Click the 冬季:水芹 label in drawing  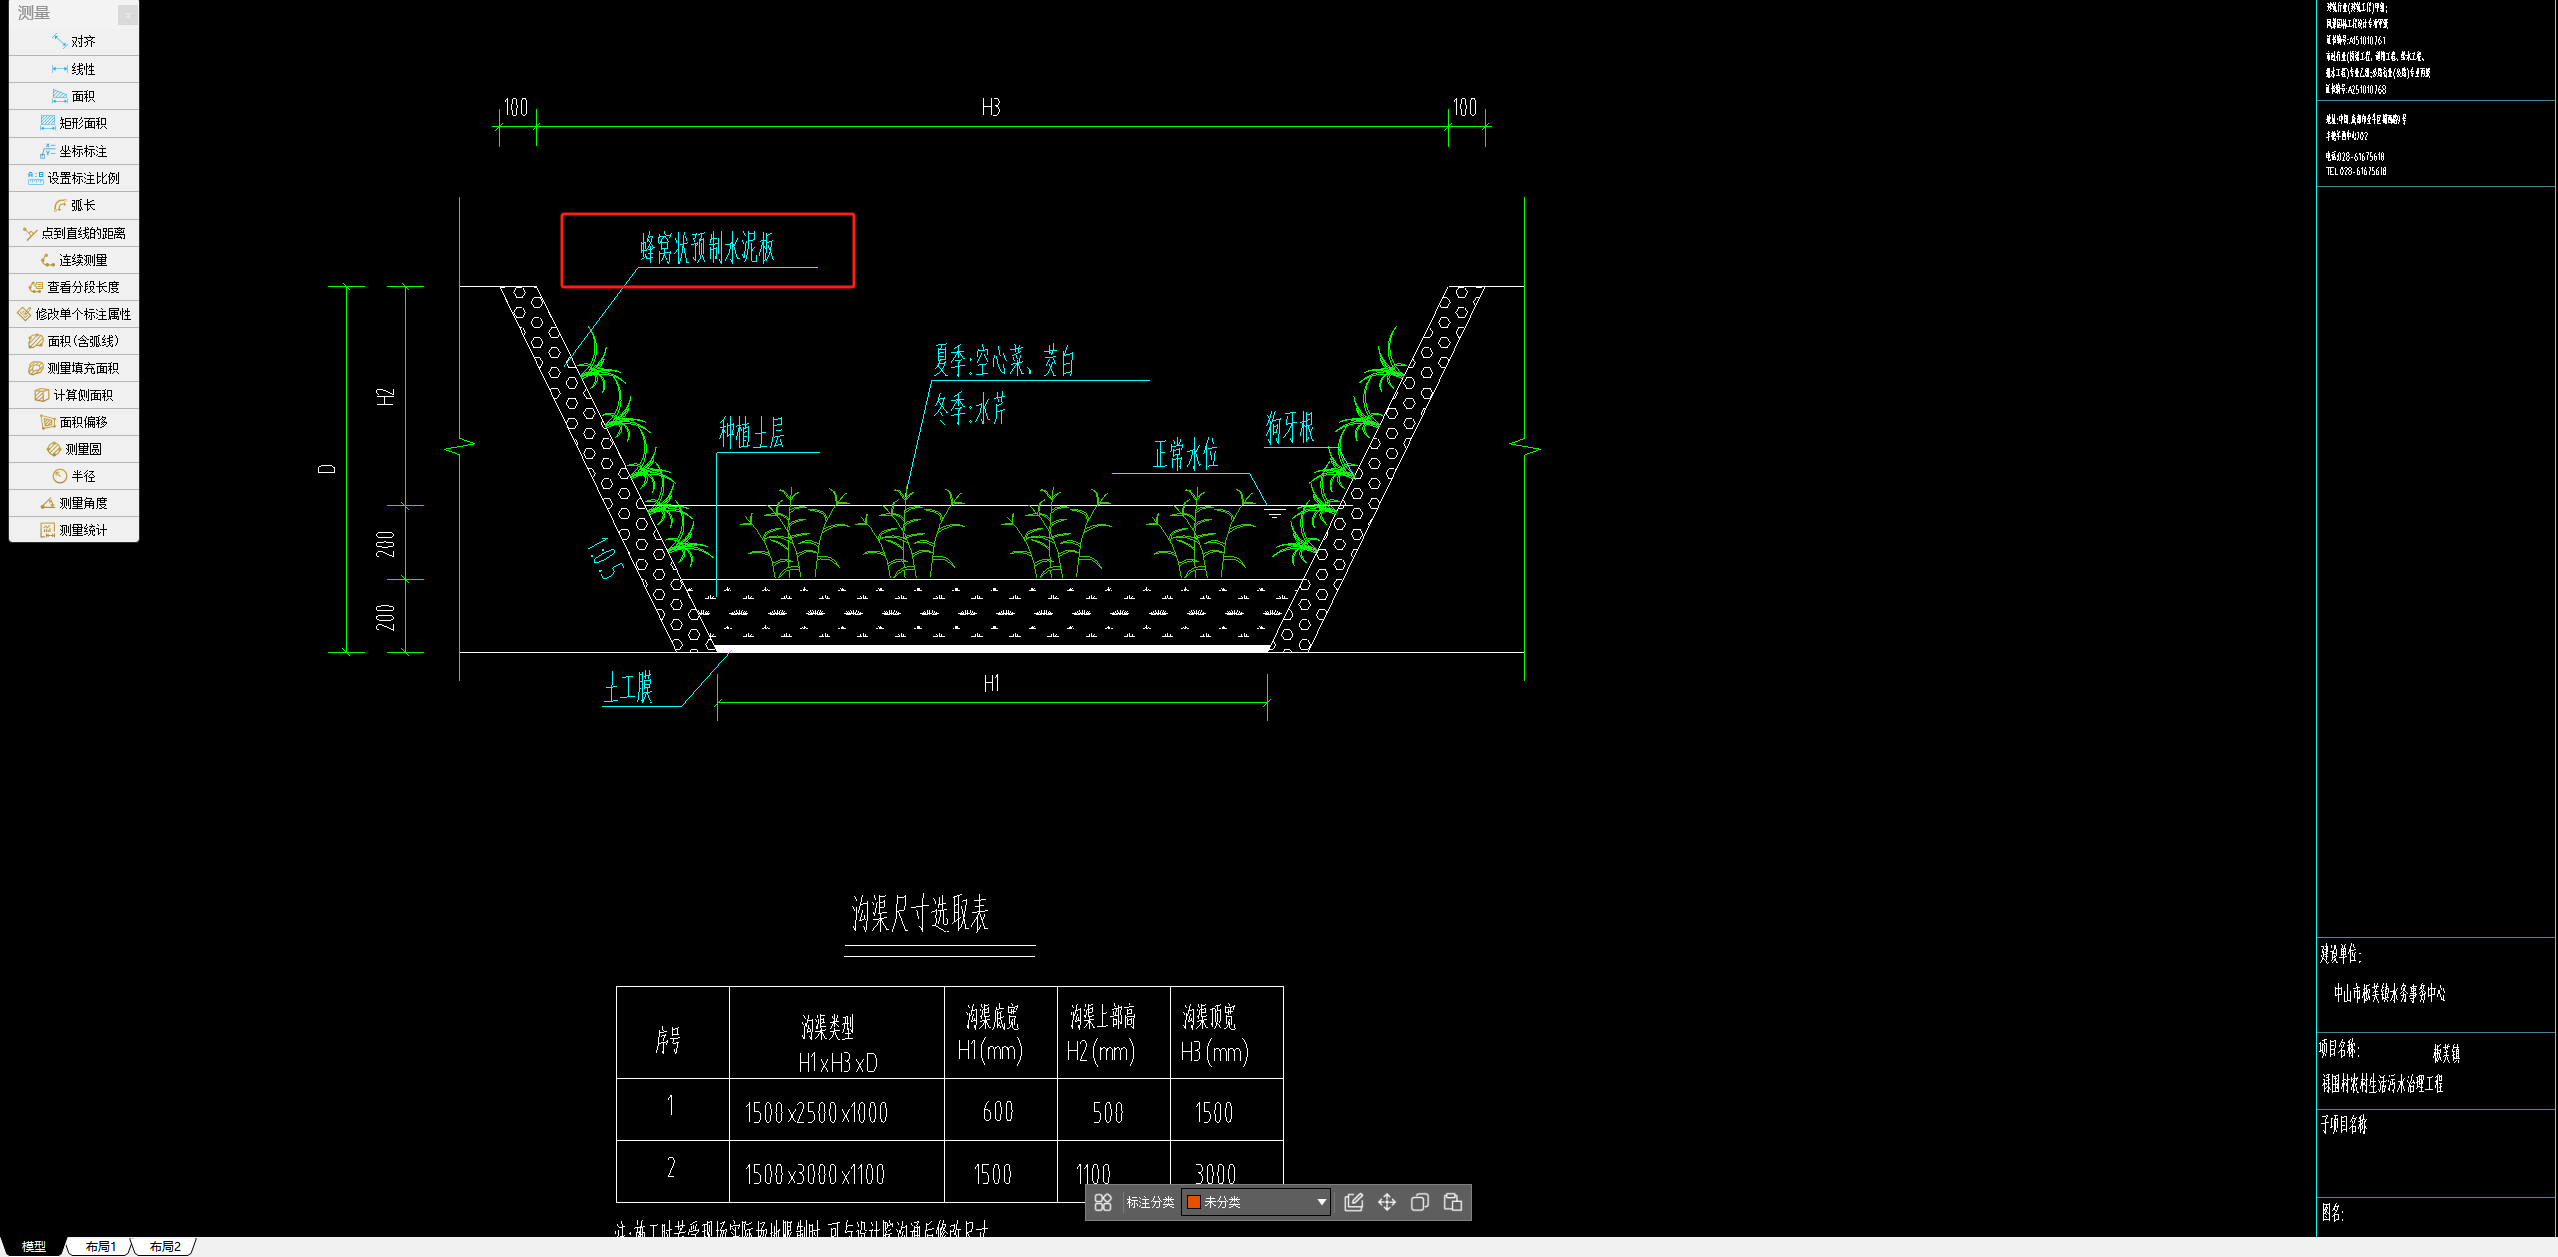click(x=970, y=409)
